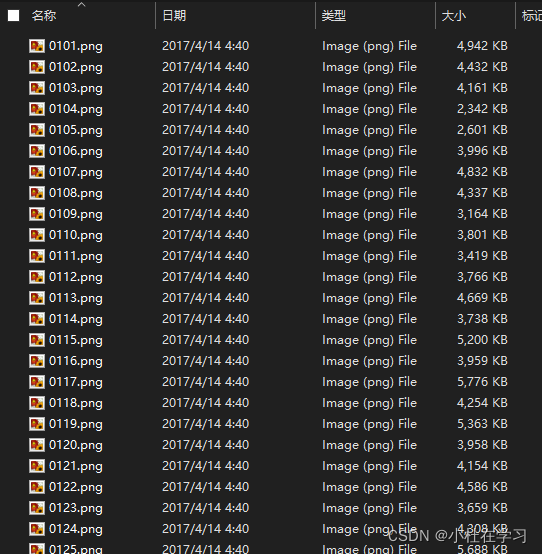Select the 0111.png file icon
This screenshot has width=542, height=554.
tap(37, 256)
